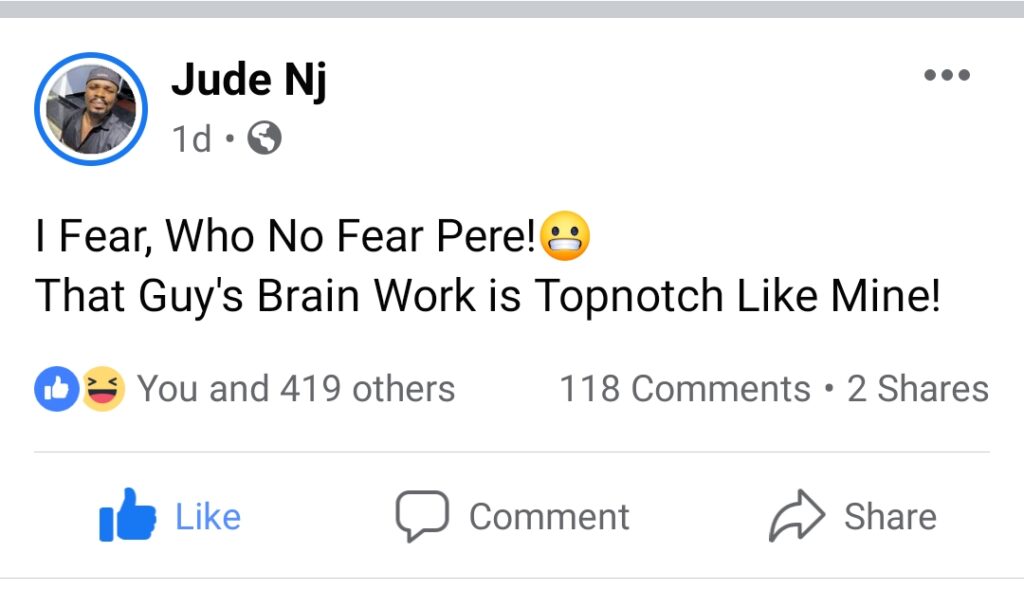Click the blue thumbs-up reaction icon
This screenshot has height=590, width=1024.
(58, 389)
